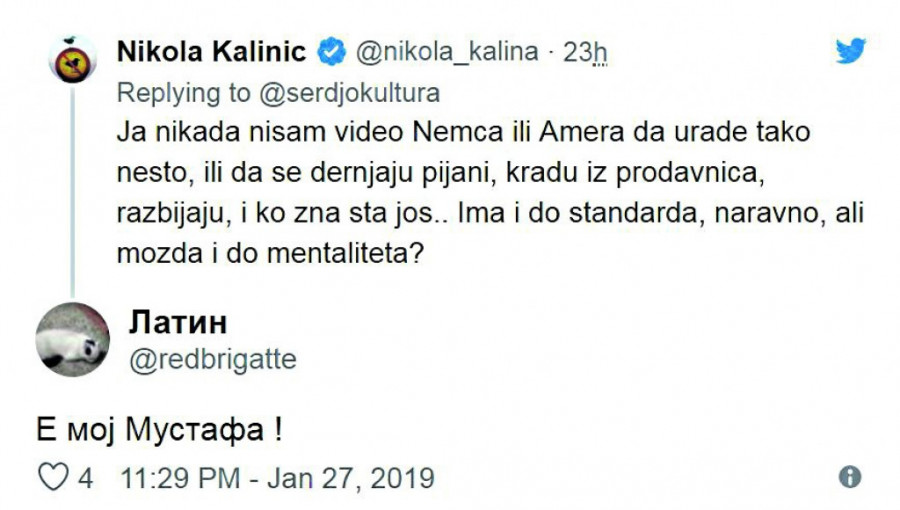
Task: Click the blue verified badge
Action: [x=334, y=51]
